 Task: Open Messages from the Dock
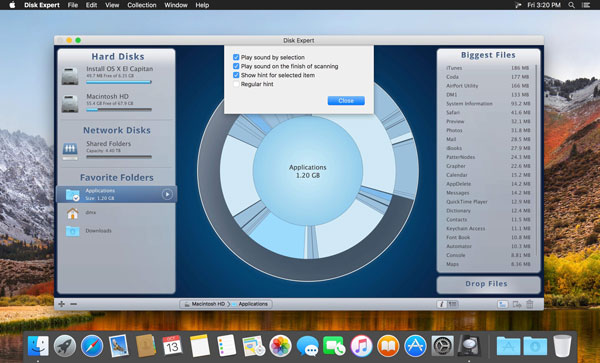tap(307, 346)
